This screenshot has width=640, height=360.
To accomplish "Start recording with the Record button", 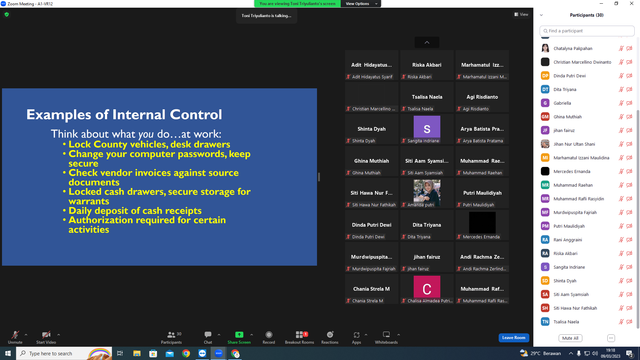I will (x=269, y=337).
